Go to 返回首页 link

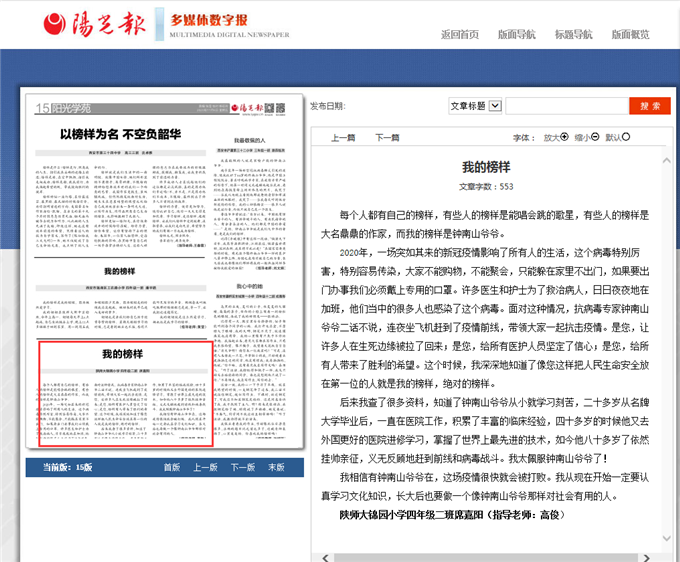pyautogui.click(x=460, y=34)
